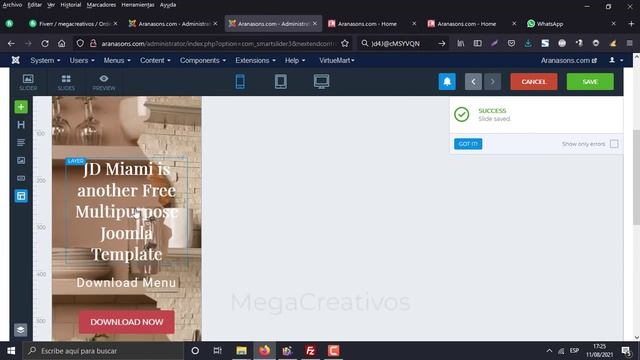This screenshot has width=640, height=360.
Task: Open Firefox in the taskbar
Action: point(264,351)
